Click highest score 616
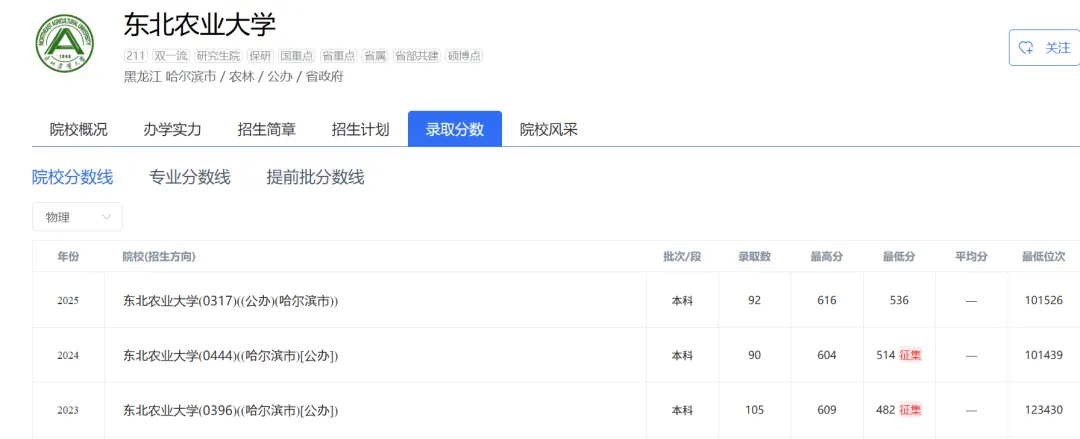The image size is (1080, 439). pos(827,300)
